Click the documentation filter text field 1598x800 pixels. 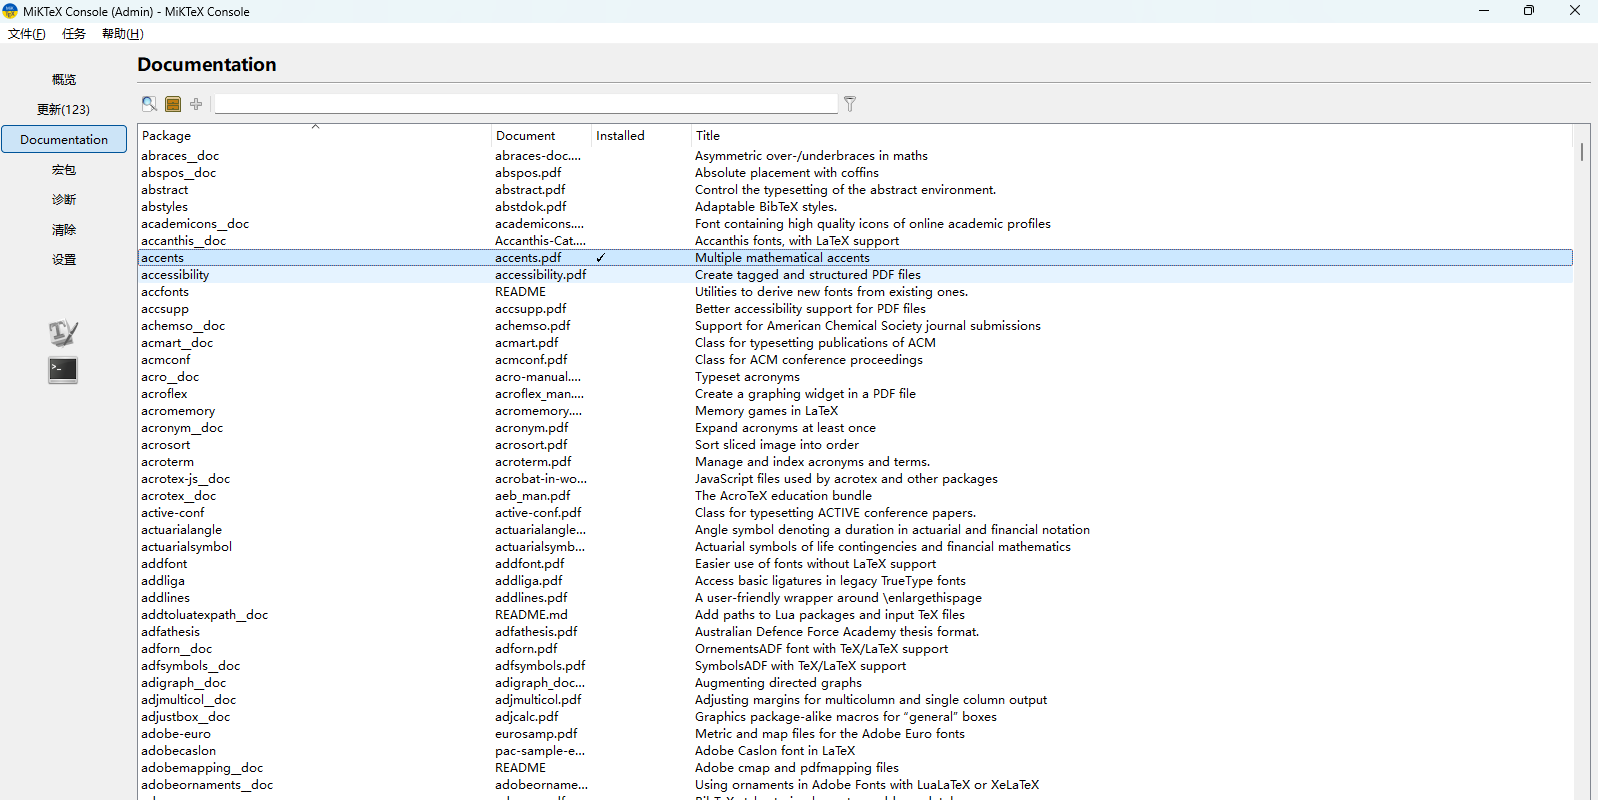tap(526, 104)
